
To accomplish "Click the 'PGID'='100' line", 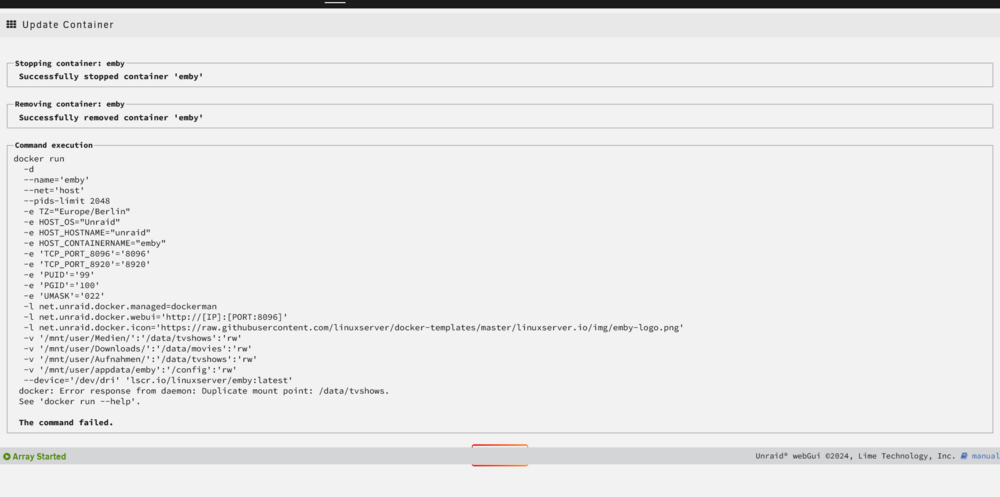I will coord(61,285).
